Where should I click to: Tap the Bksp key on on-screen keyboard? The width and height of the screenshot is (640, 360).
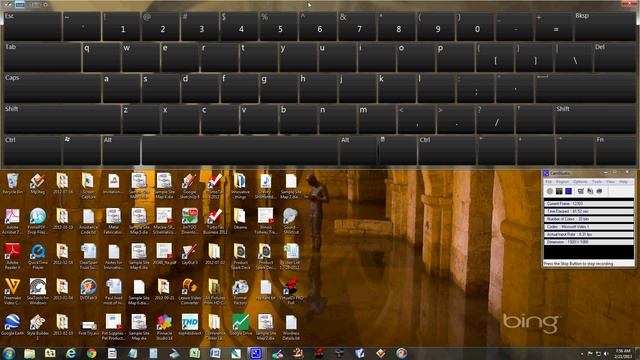click(x=605, y=26)
